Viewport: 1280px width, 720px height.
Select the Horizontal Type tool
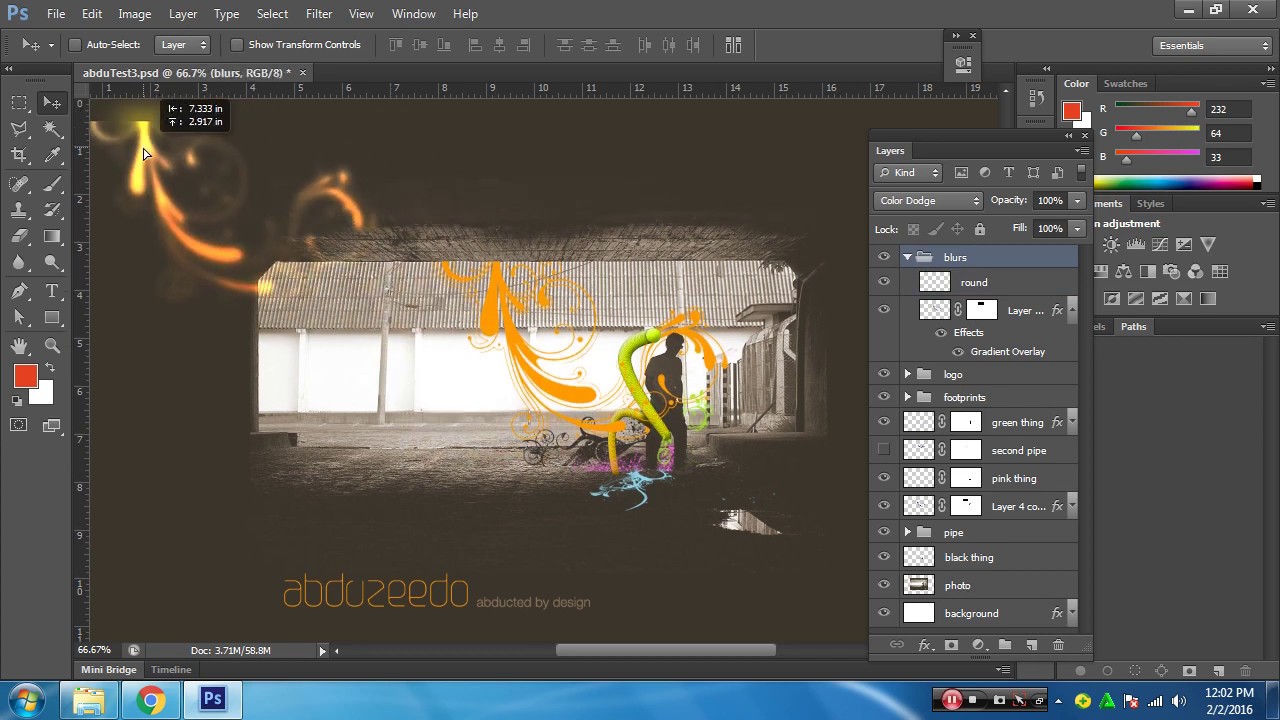point(52,291)
